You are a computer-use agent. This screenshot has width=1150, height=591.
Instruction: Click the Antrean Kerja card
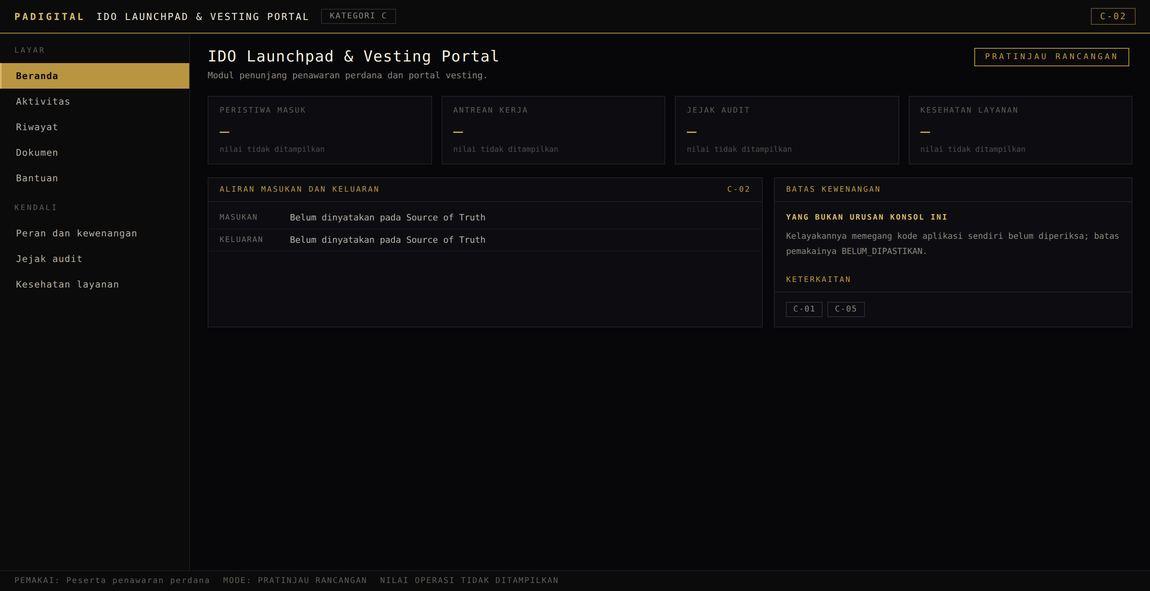553,130
